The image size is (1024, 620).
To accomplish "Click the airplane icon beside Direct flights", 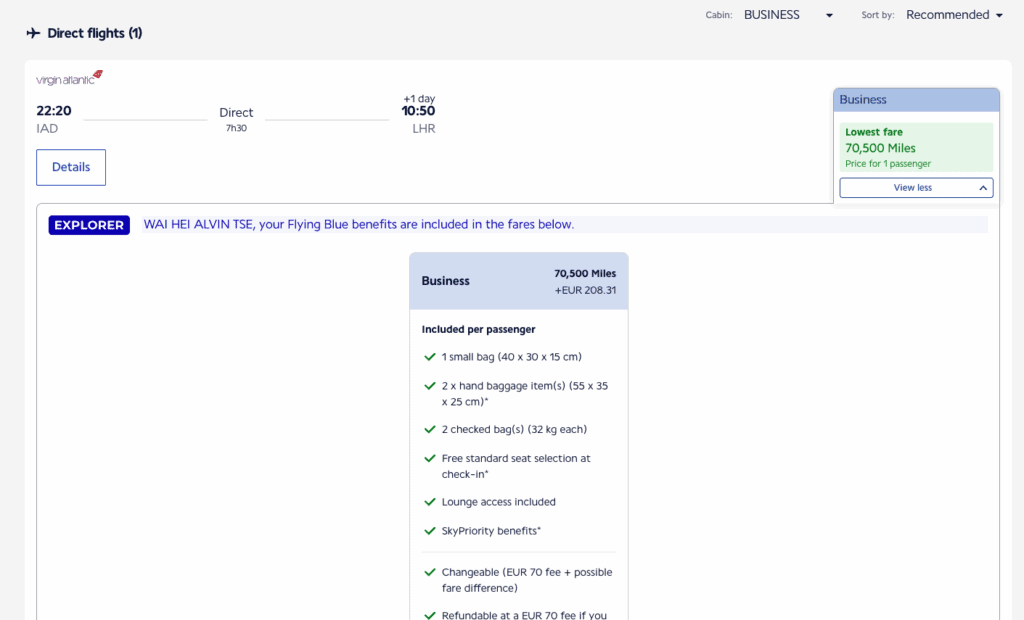I will click(x=34, y=33).
